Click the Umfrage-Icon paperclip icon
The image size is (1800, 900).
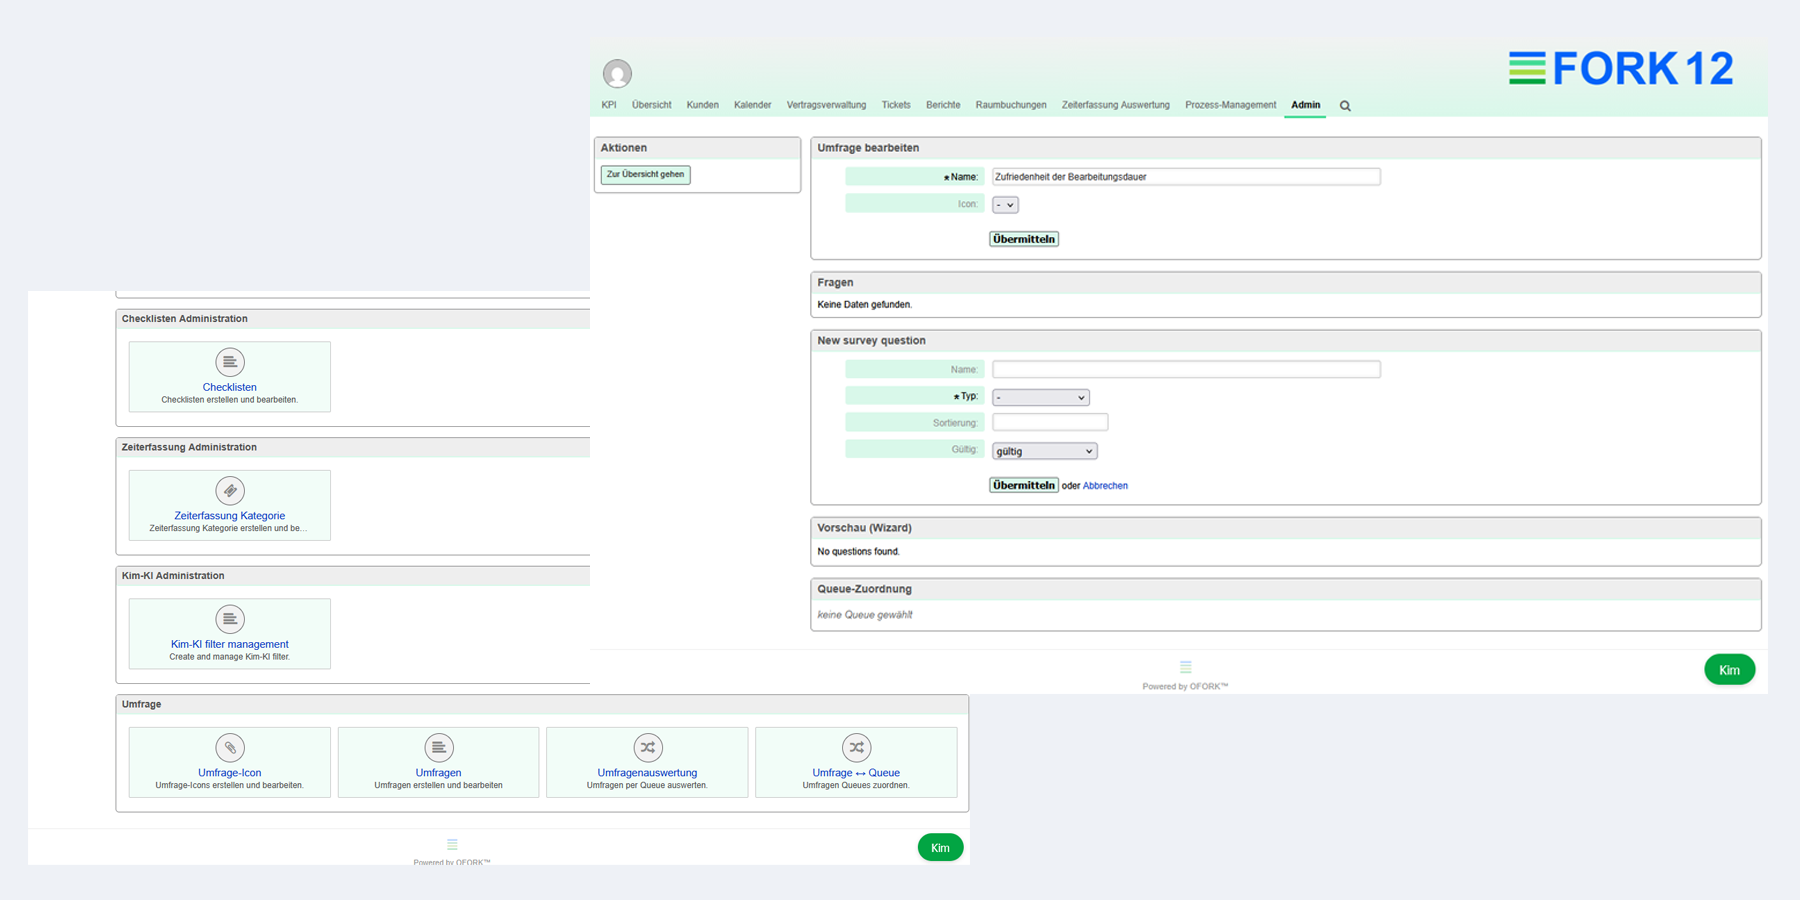pos(229,748)
